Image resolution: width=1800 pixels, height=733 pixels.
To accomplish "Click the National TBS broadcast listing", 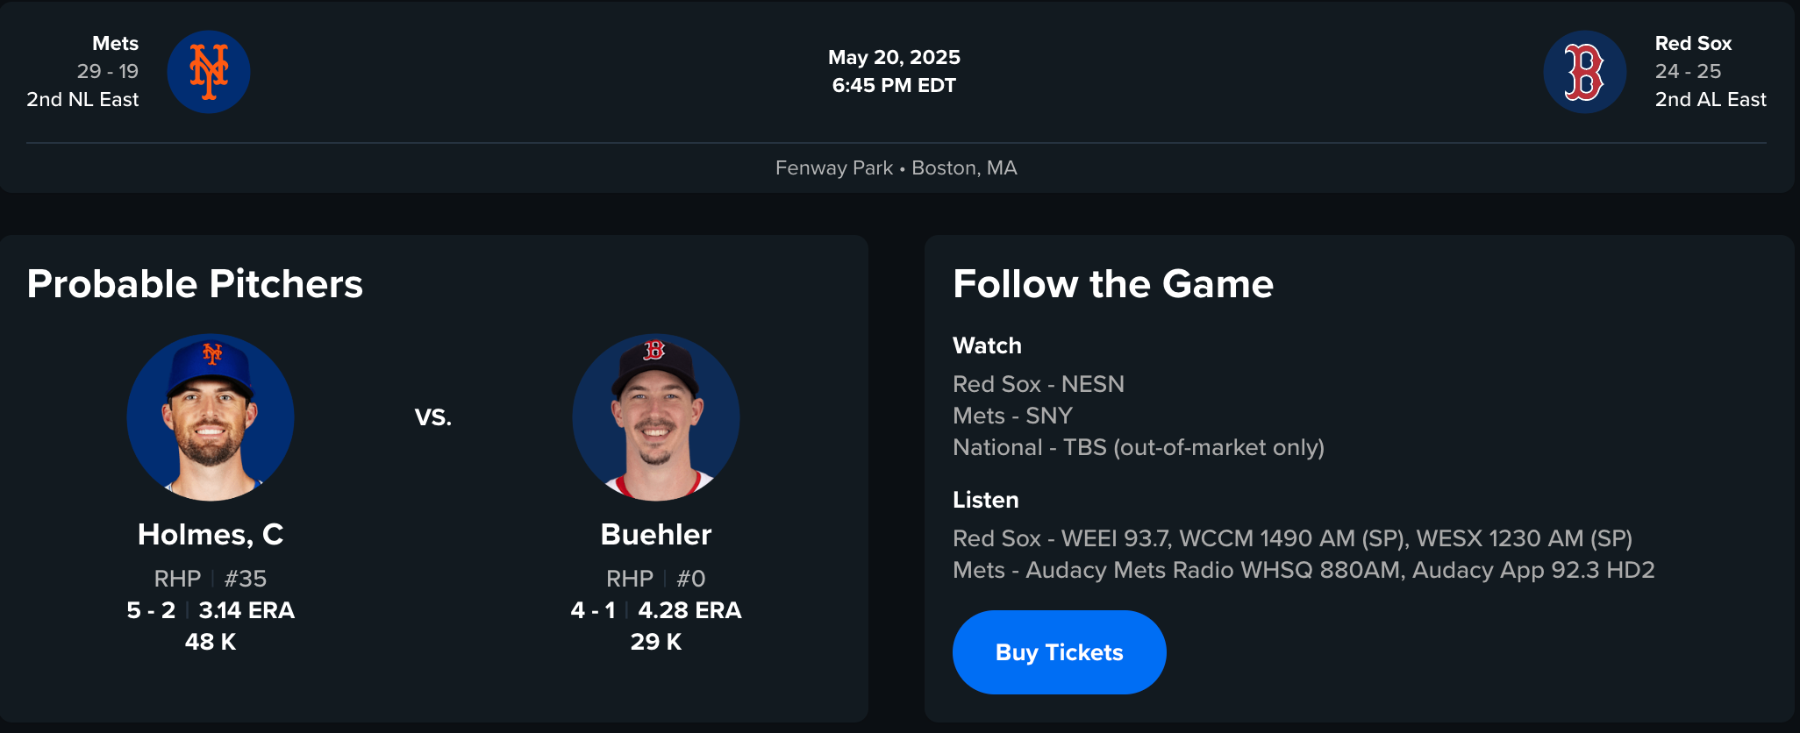I will [x=1138, y=447].
